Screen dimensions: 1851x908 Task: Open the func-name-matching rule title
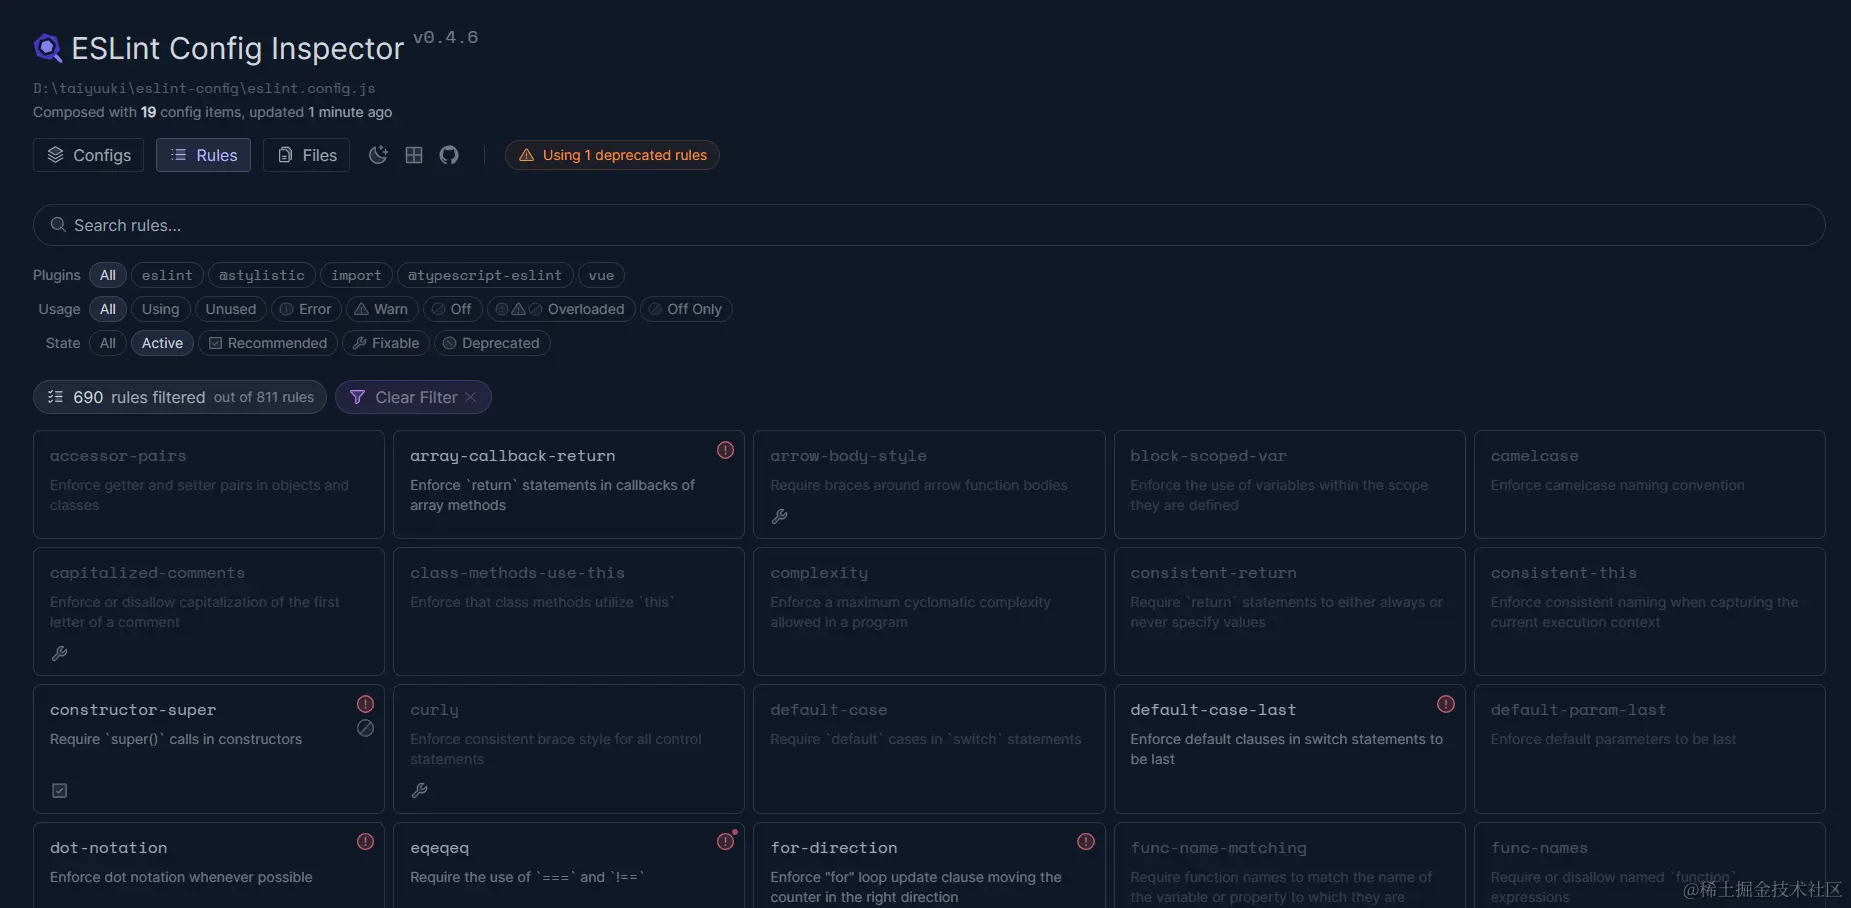coord(1219,848)
